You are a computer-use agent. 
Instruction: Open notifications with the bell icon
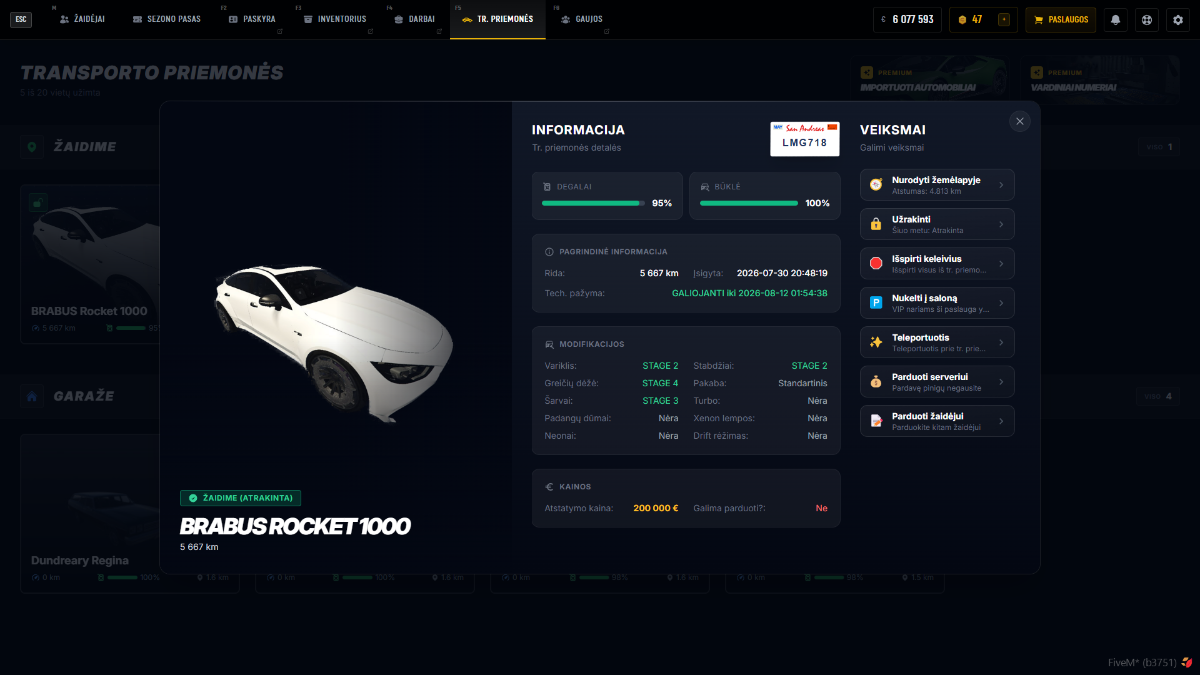click(1115, 19)
